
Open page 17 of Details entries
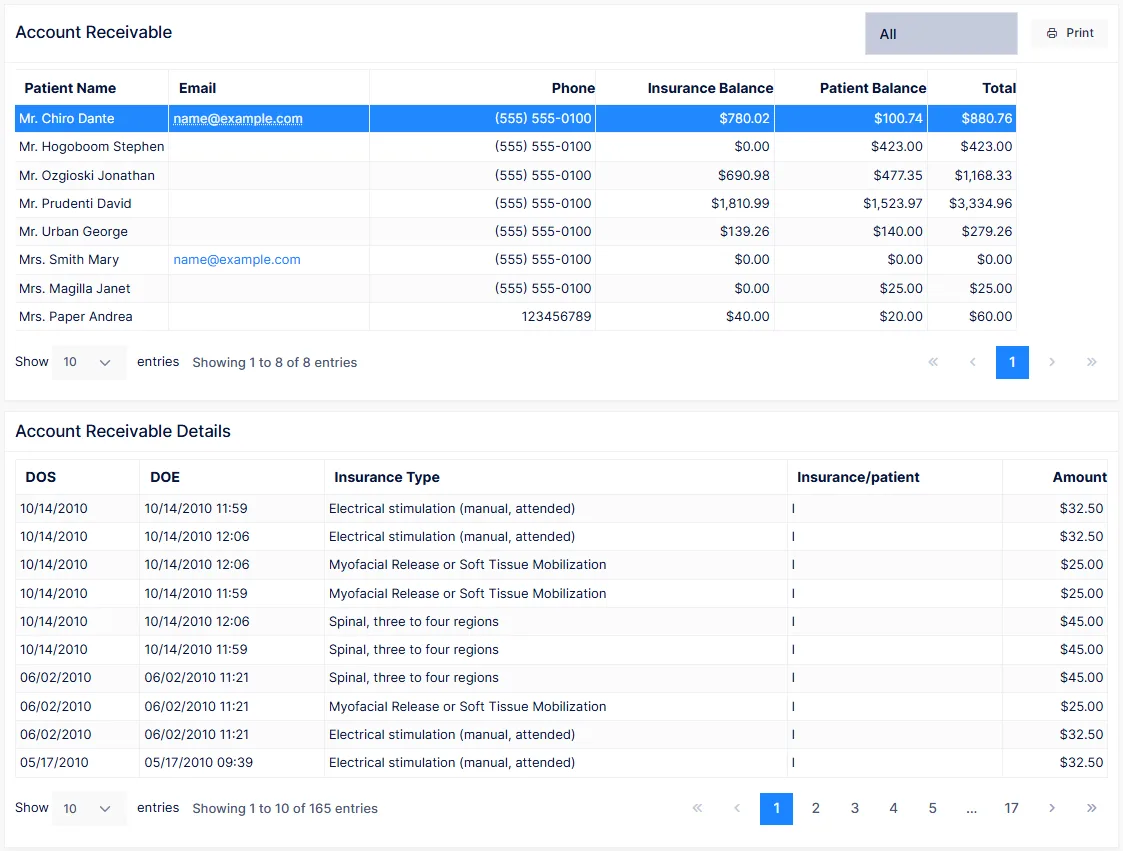click(x=1011, y=809)
